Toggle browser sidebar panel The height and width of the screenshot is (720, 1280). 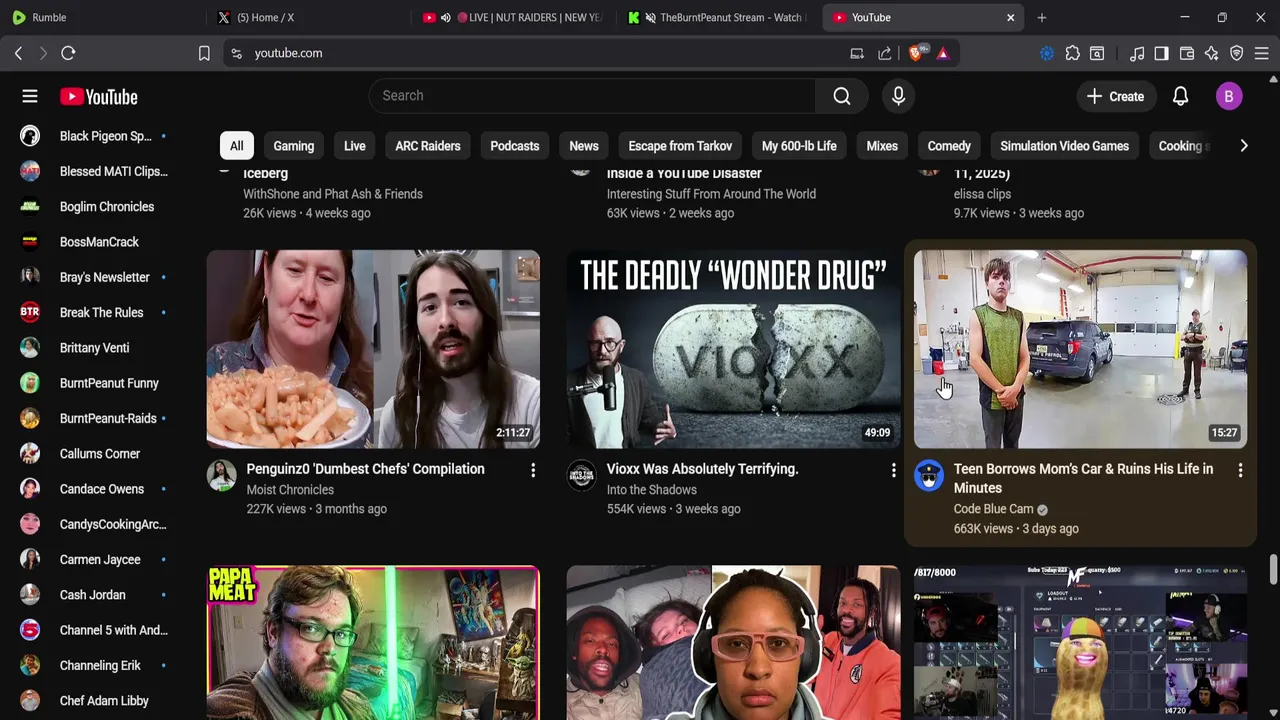[x=1161, y=53]
